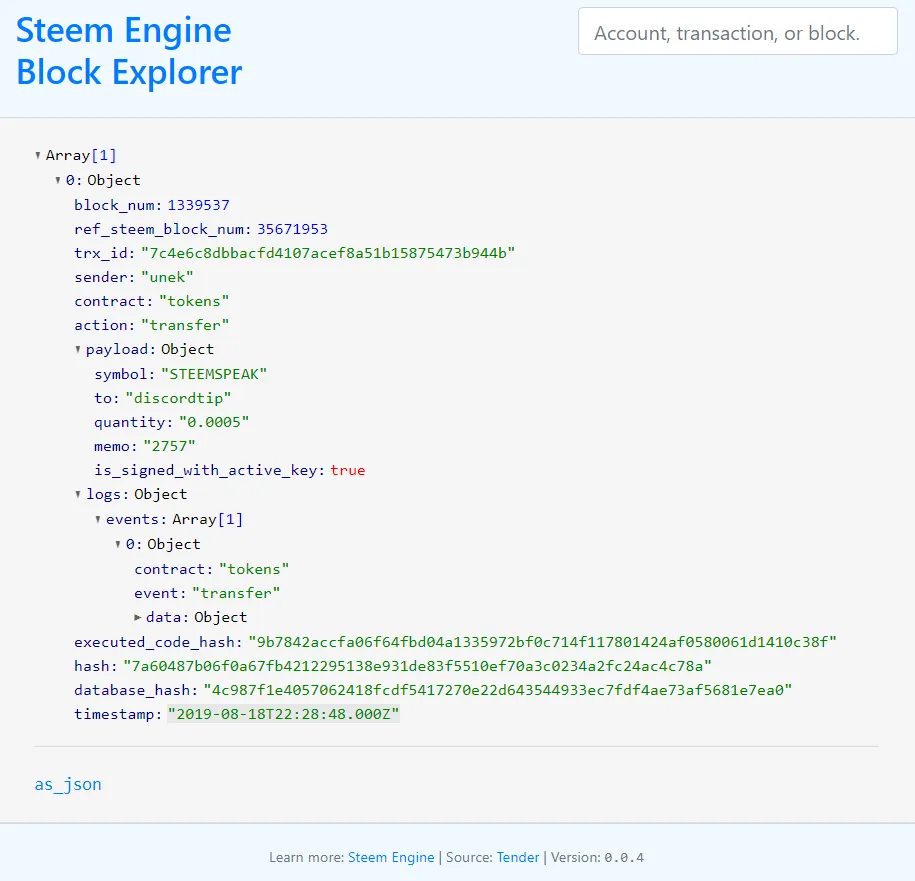Viewport: 915px width, 881px height.
Task: Select the ref_steem_block_num value 35671953
Action: 292,229
